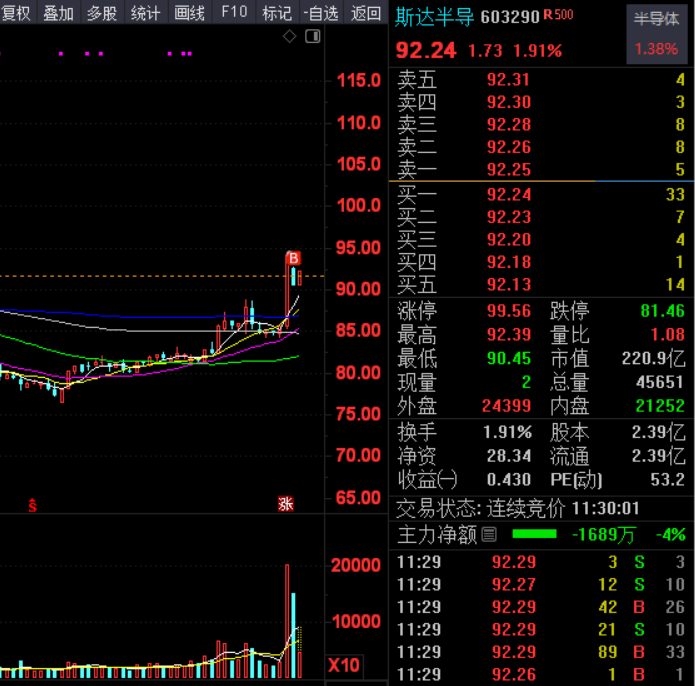Click stock name 斯达半导

tap(434, 17)
